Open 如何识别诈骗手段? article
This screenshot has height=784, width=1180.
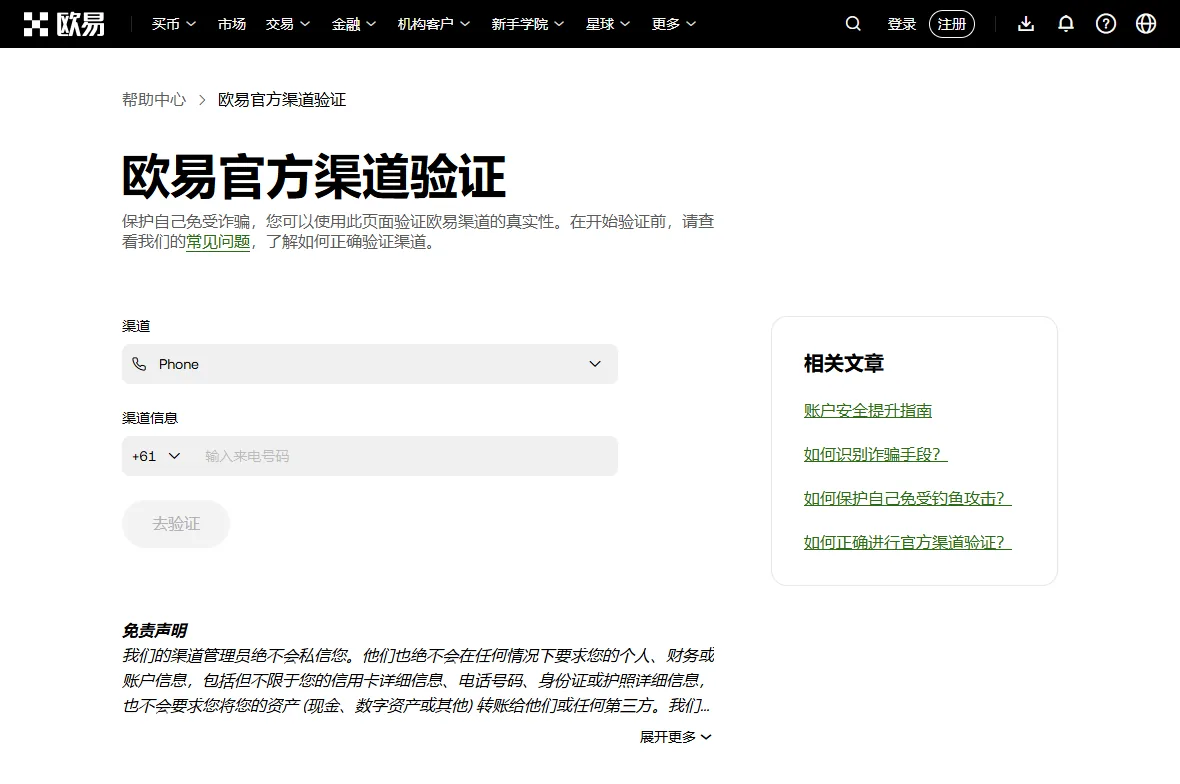875,454
